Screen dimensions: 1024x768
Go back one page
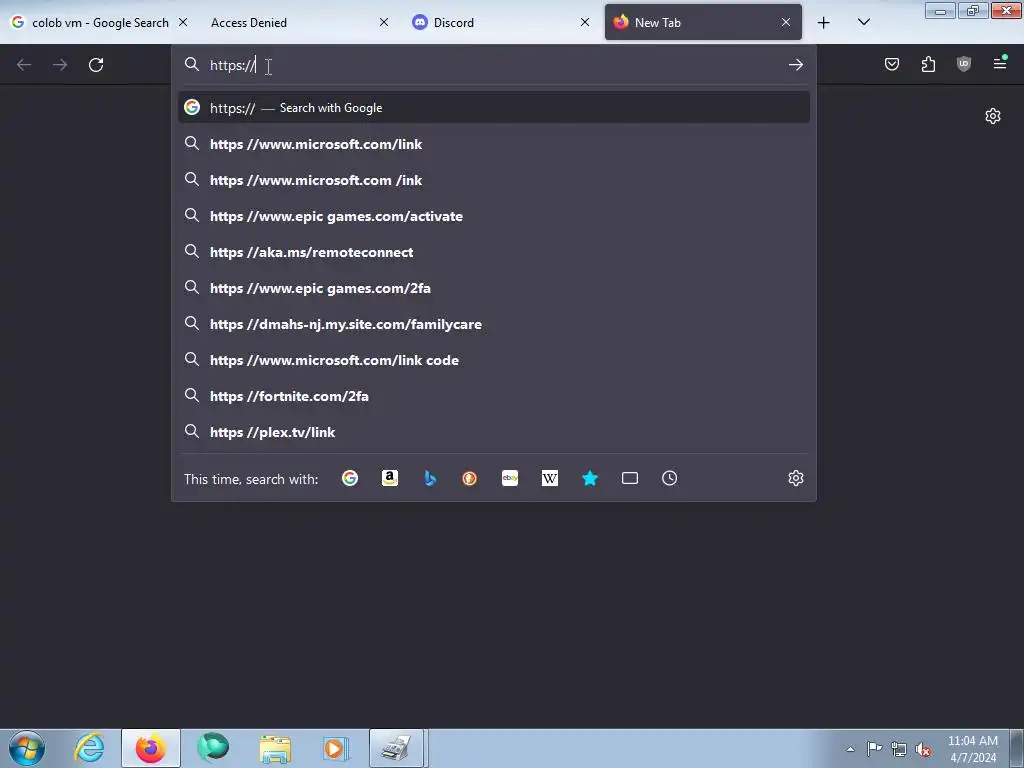(x=24, y=65)
